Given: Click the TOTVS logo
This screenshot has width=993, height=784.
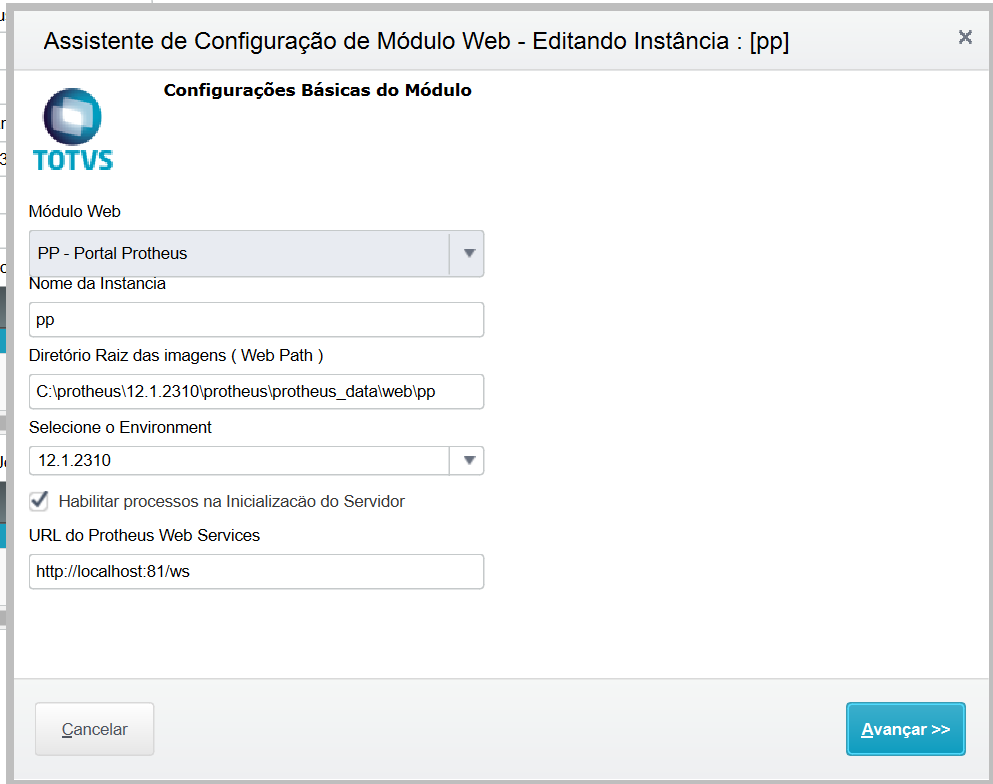Looking at the screenshot, I should (x=74, y=129).
